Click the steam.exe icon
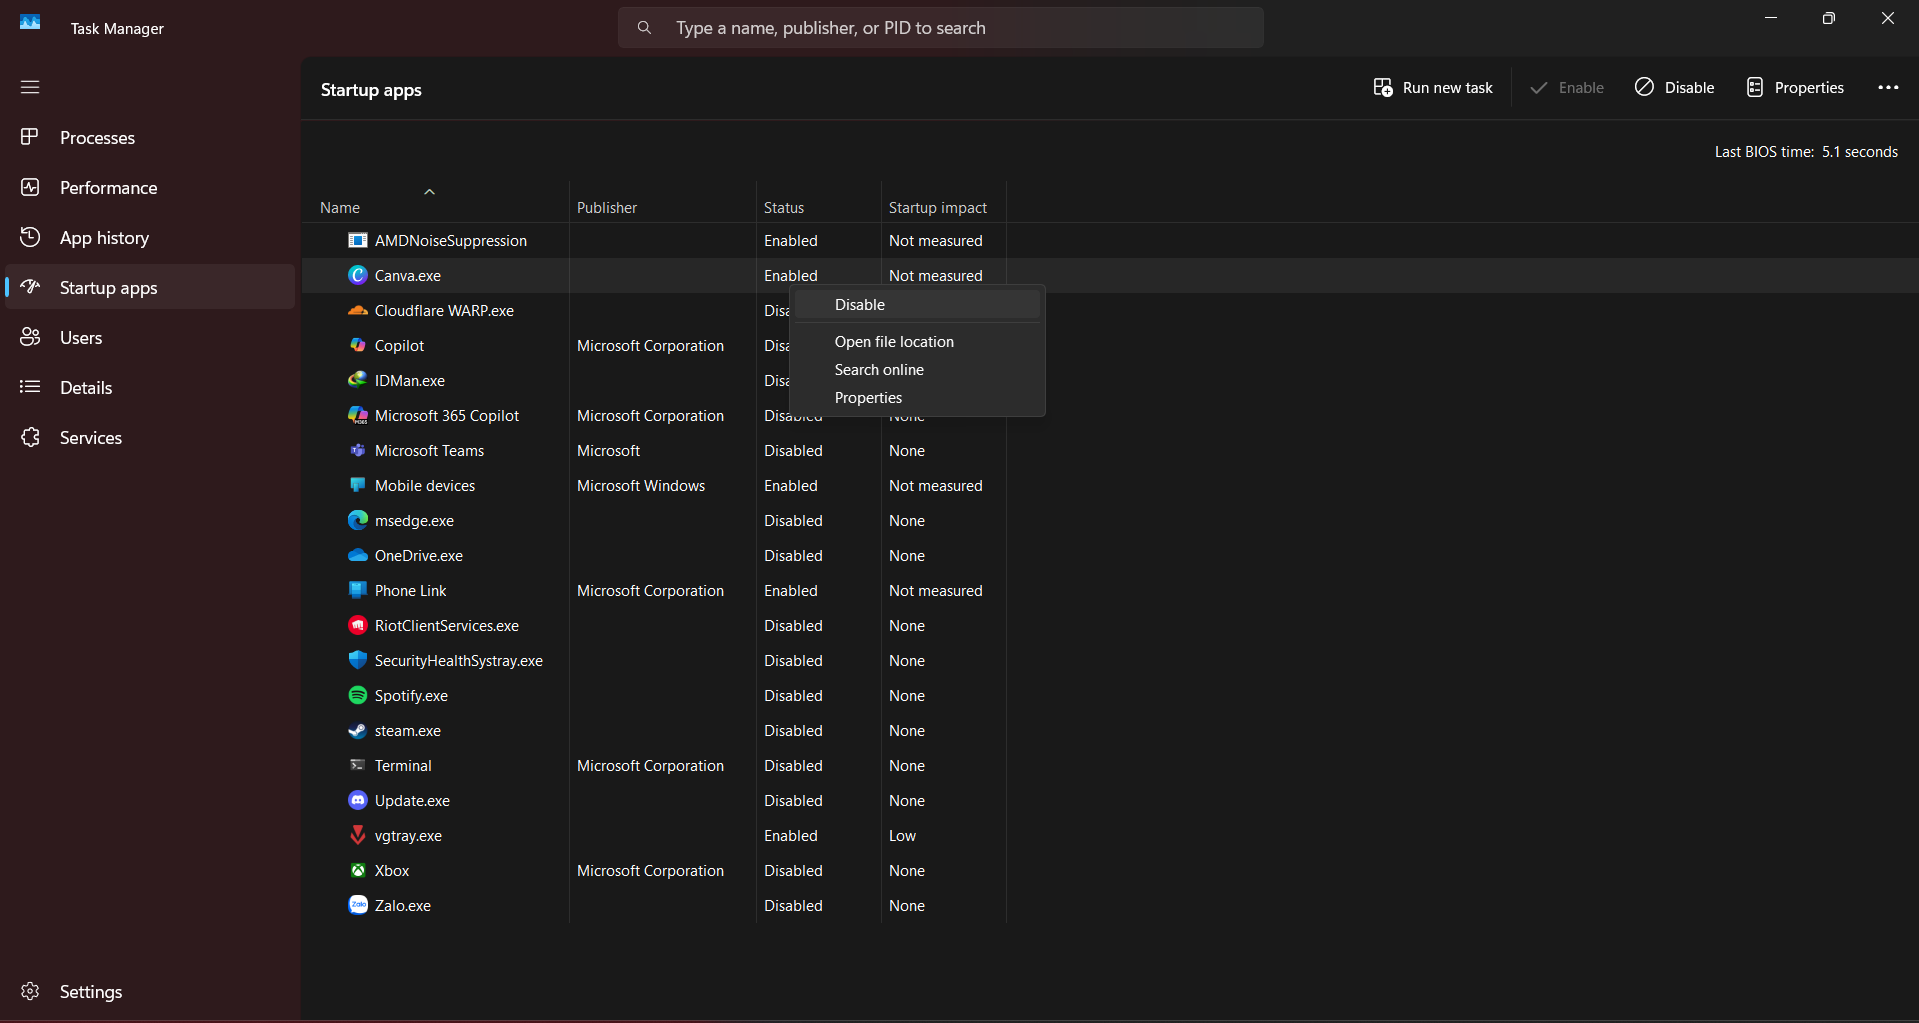Viewport: 1919px width, 1023px height. click(x=358, y=730)
